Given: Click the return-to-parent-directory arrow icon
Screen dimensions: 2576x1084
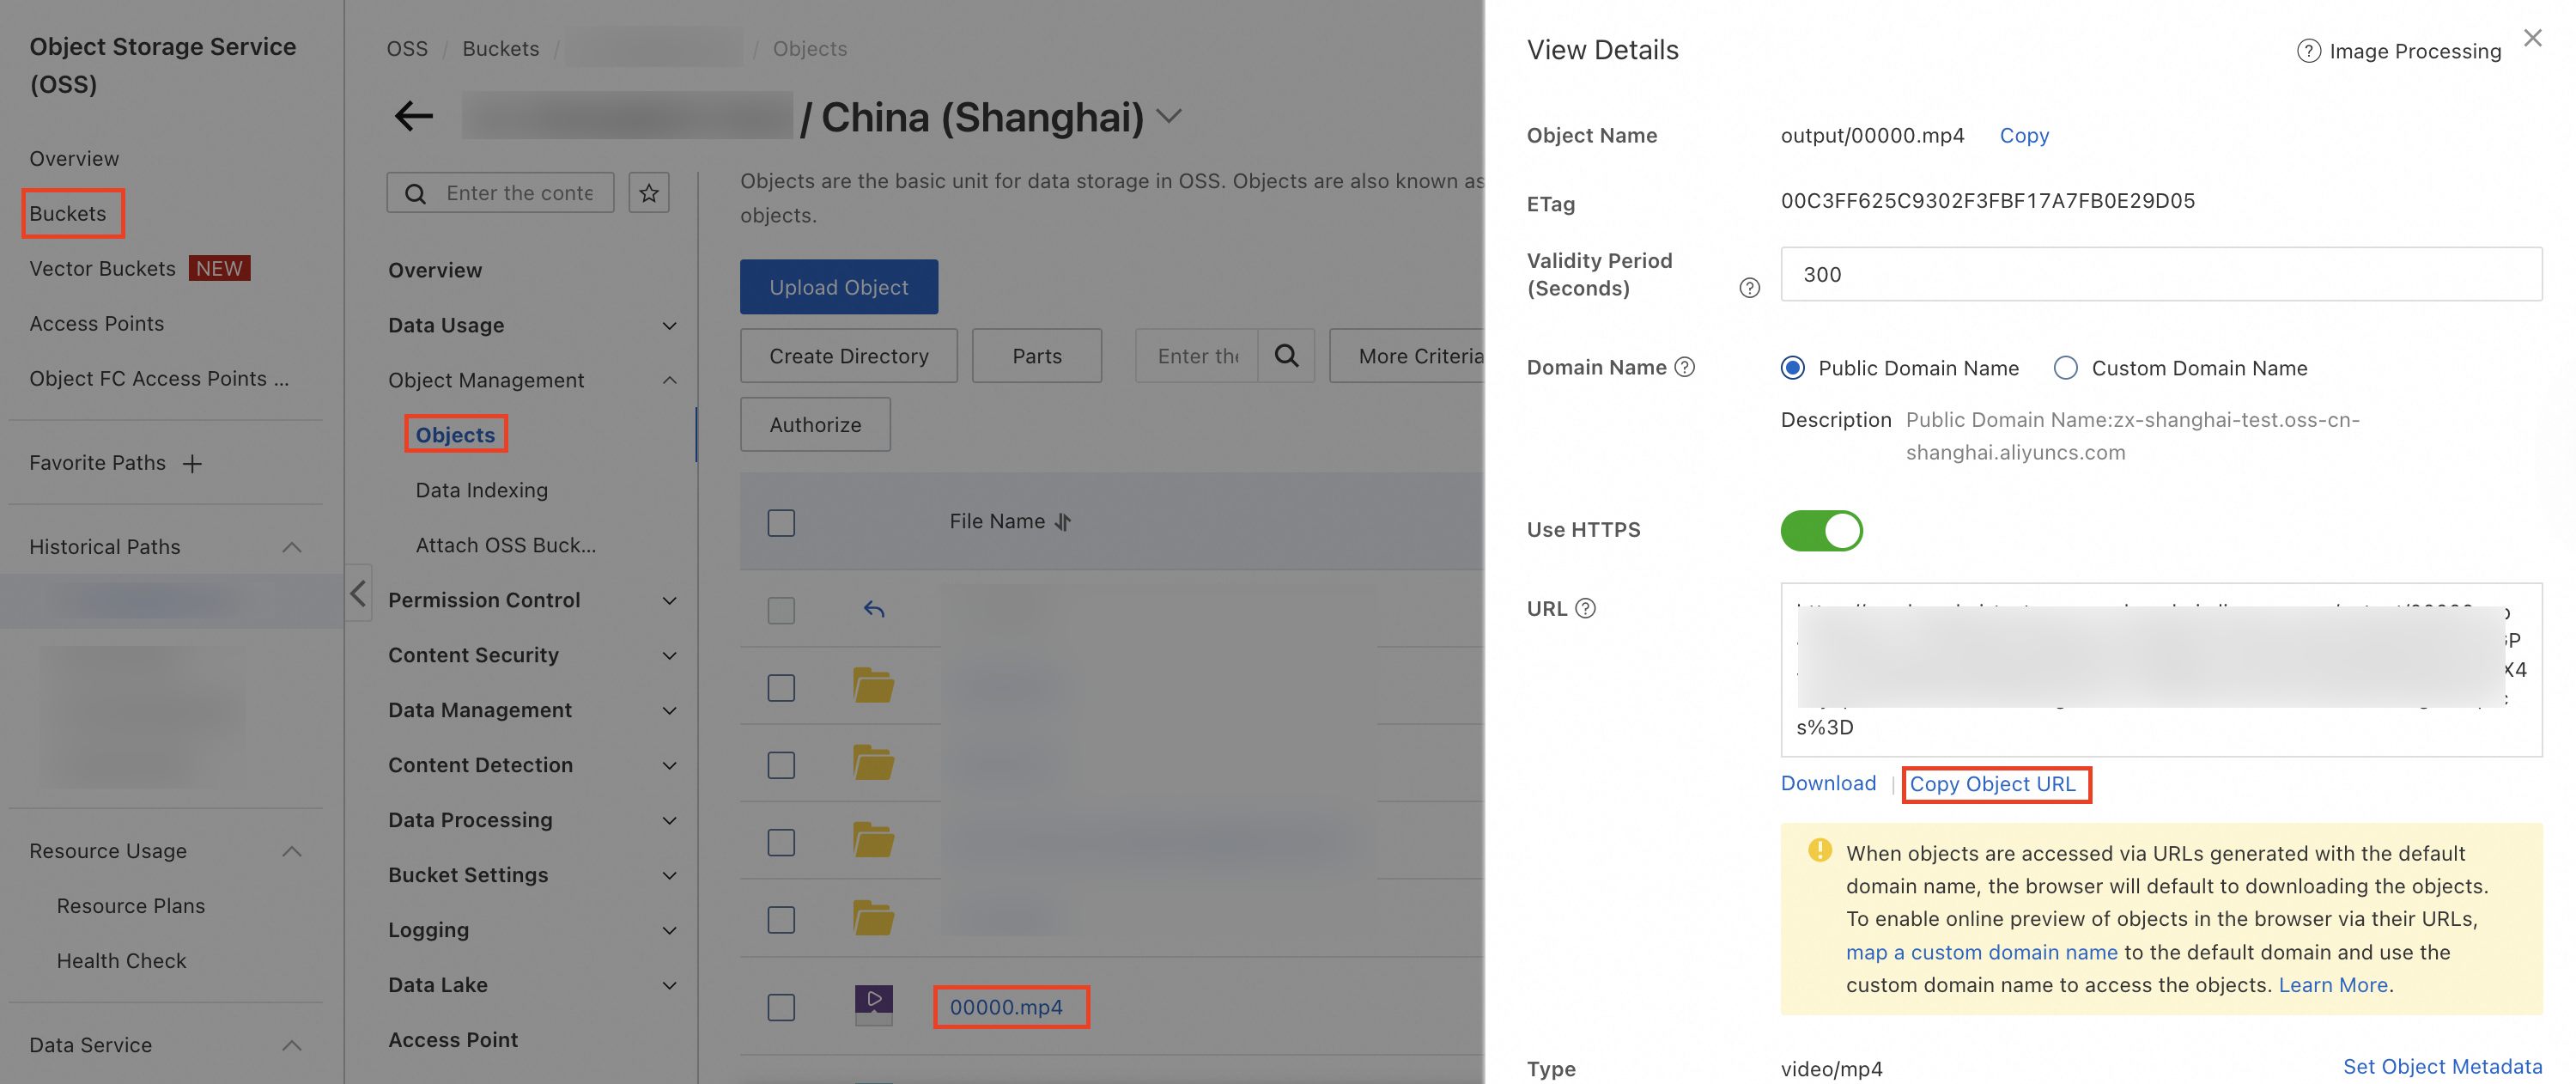Looking at the screenshot, I should coord(874,609).
